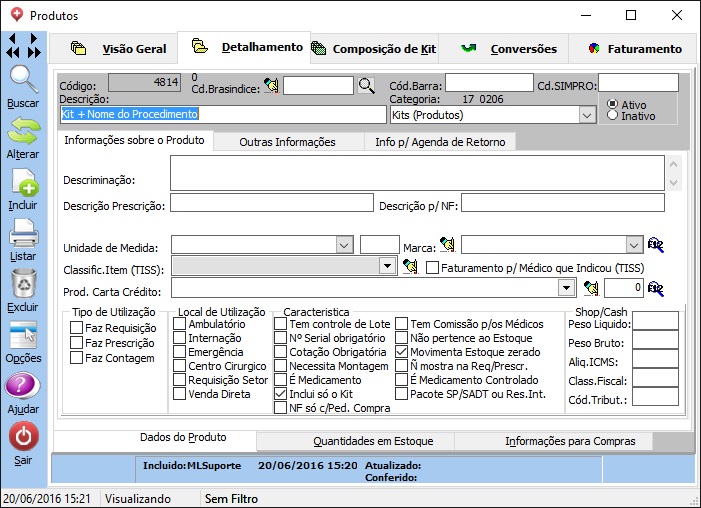The image size is (701, 508).
Task: Enable the Faz Requisição checkbox
Action: [77, 328]
